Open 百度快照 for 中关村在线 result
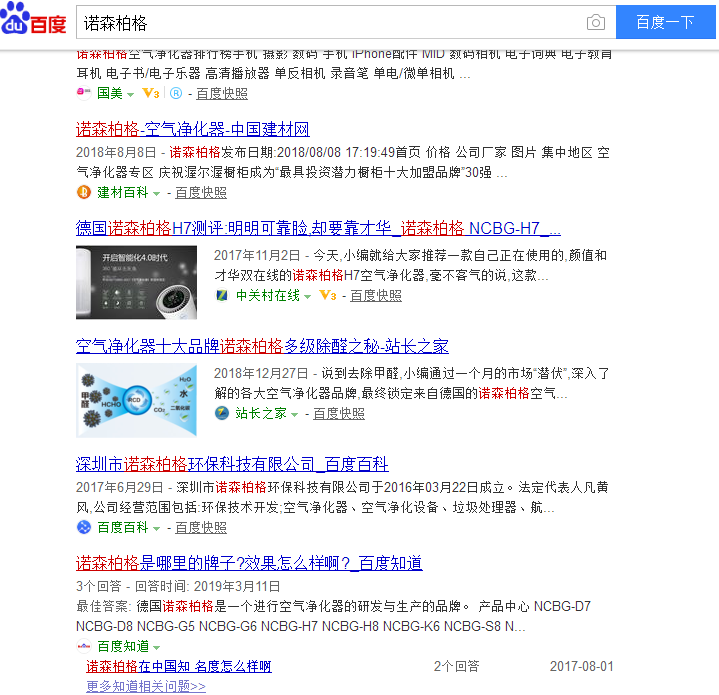Viewport: 719px width, 695px height. click(376, 296)
